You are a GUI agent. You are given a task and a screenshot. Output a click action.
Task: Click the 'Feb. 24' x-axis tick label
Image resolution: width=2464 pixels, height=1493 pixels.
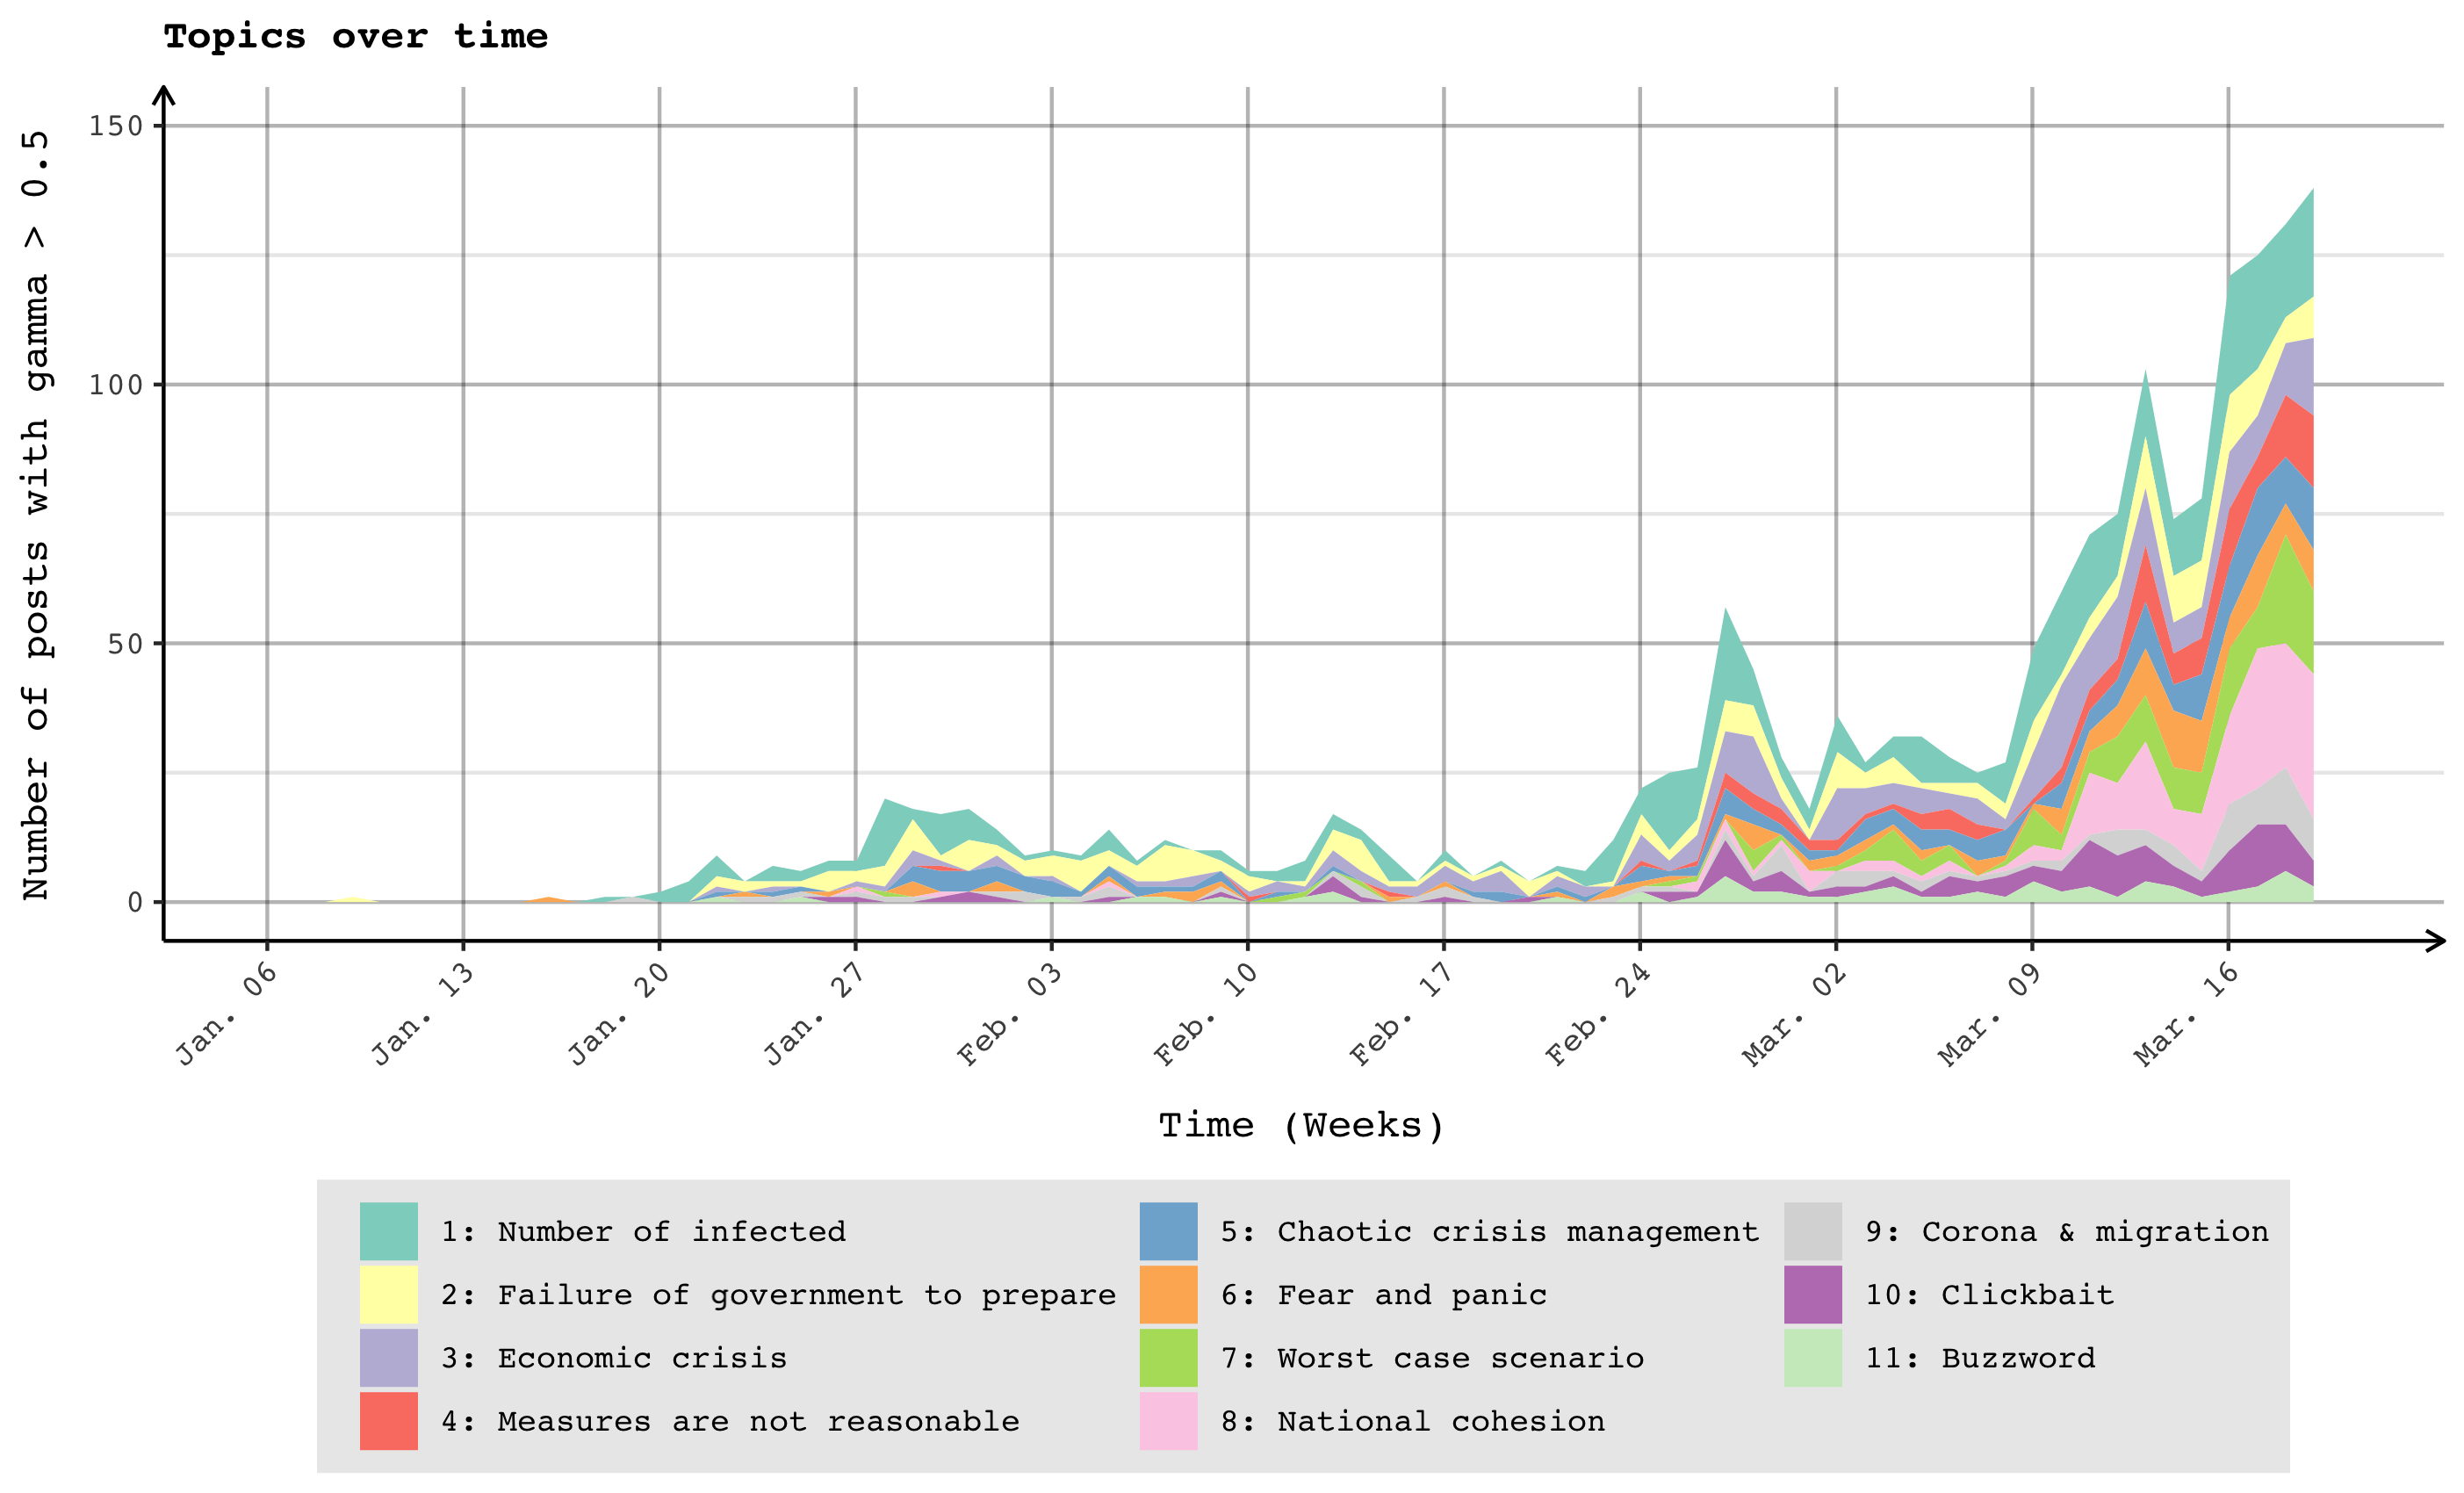[1597, 1014]
